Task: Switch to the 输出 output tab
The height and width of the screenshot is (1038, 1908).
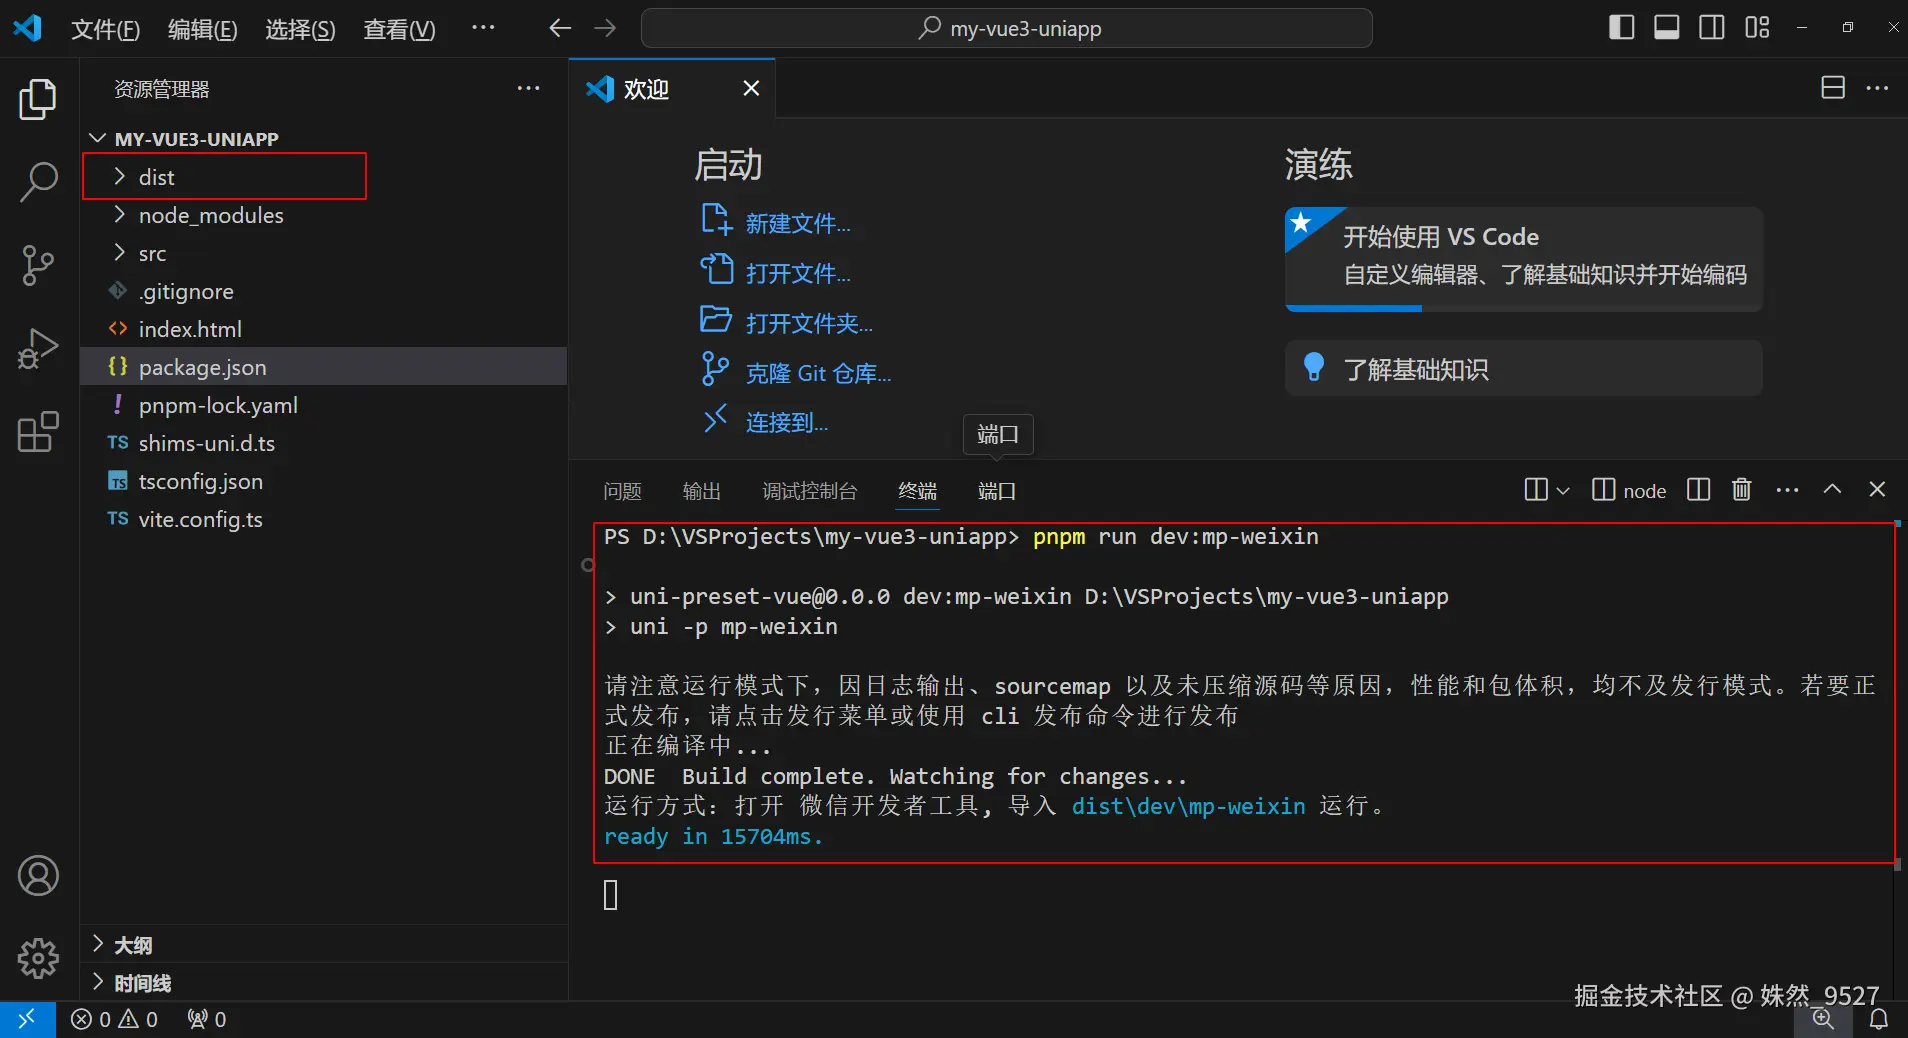Action: pos(701,491)
